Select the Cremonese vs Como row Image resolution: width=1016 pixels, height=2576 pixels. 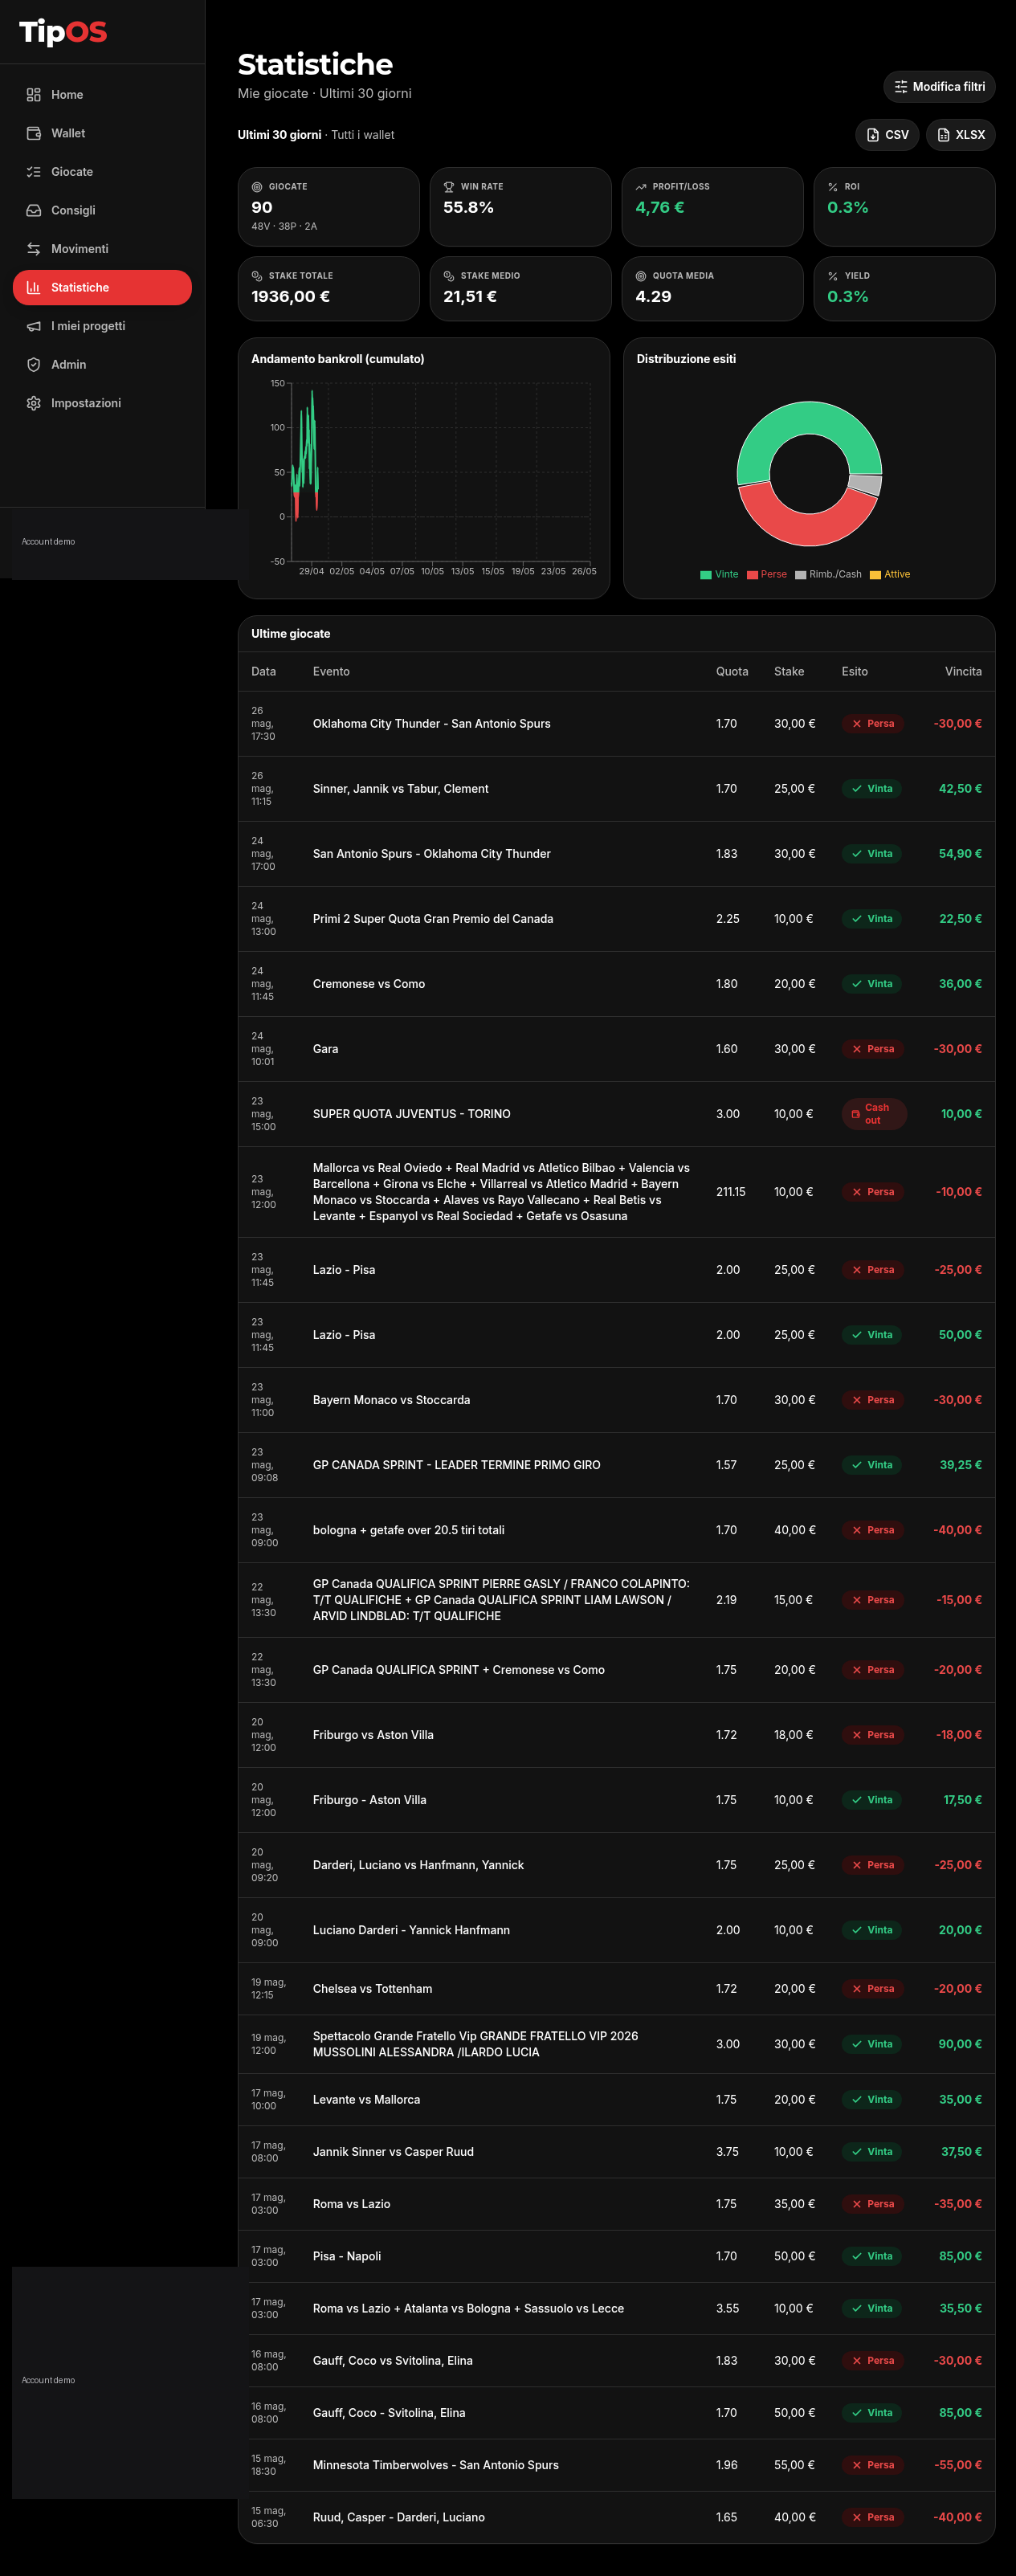[616, 984]
